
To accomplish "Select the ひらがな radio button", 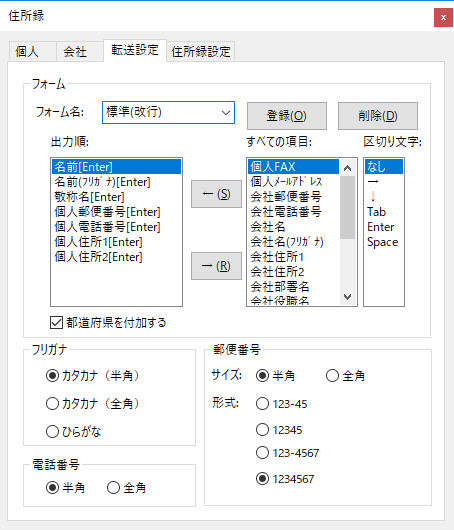I will coord(52,432).
